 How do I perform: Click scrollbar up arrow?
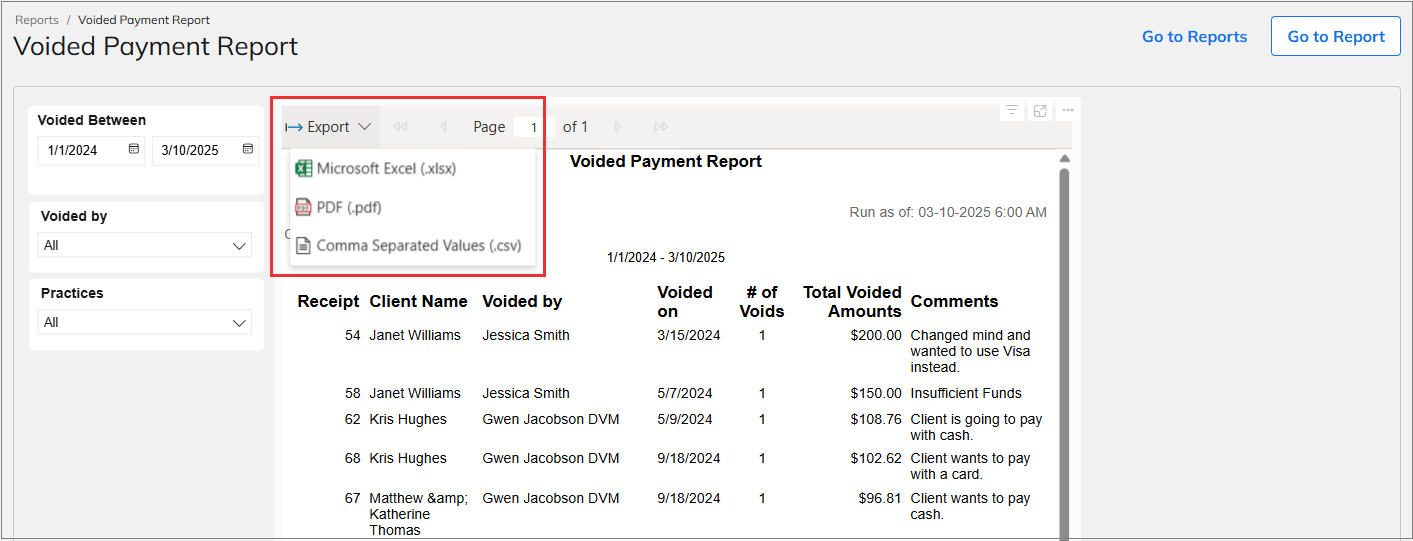1064,159
